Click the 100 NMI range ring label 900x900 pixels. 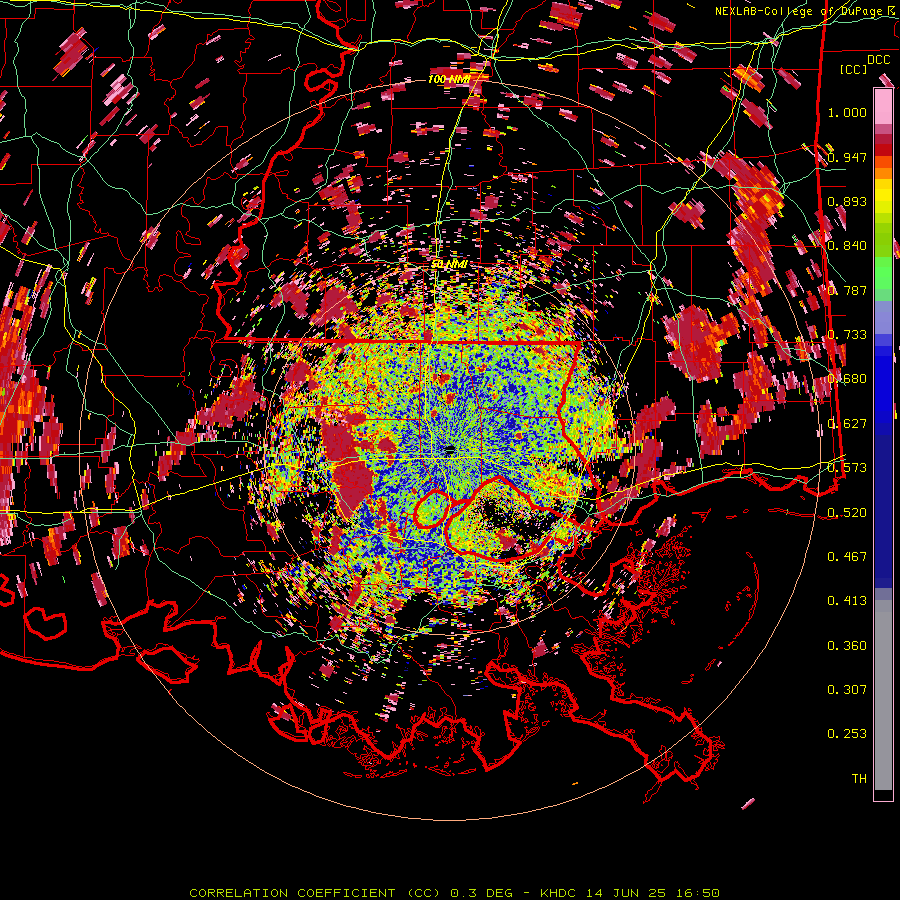click(449, 79)
